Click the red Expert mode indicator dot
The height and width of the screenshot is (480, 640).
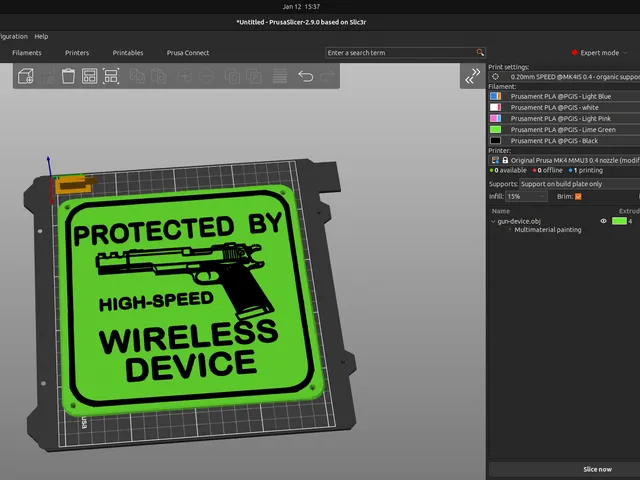click(574, 53)
